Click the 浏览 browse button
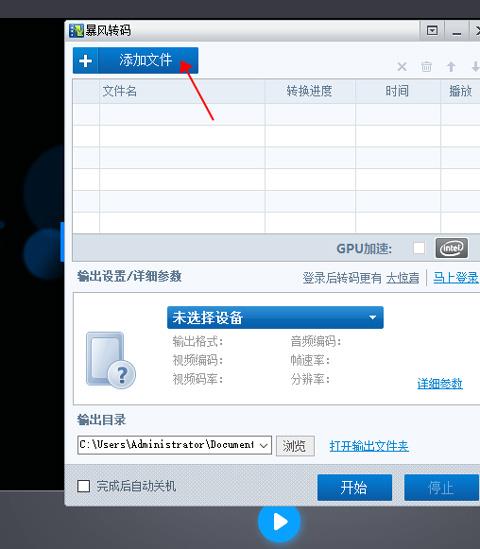The height and width of the screenshot is (549, 480). point(295,446)
